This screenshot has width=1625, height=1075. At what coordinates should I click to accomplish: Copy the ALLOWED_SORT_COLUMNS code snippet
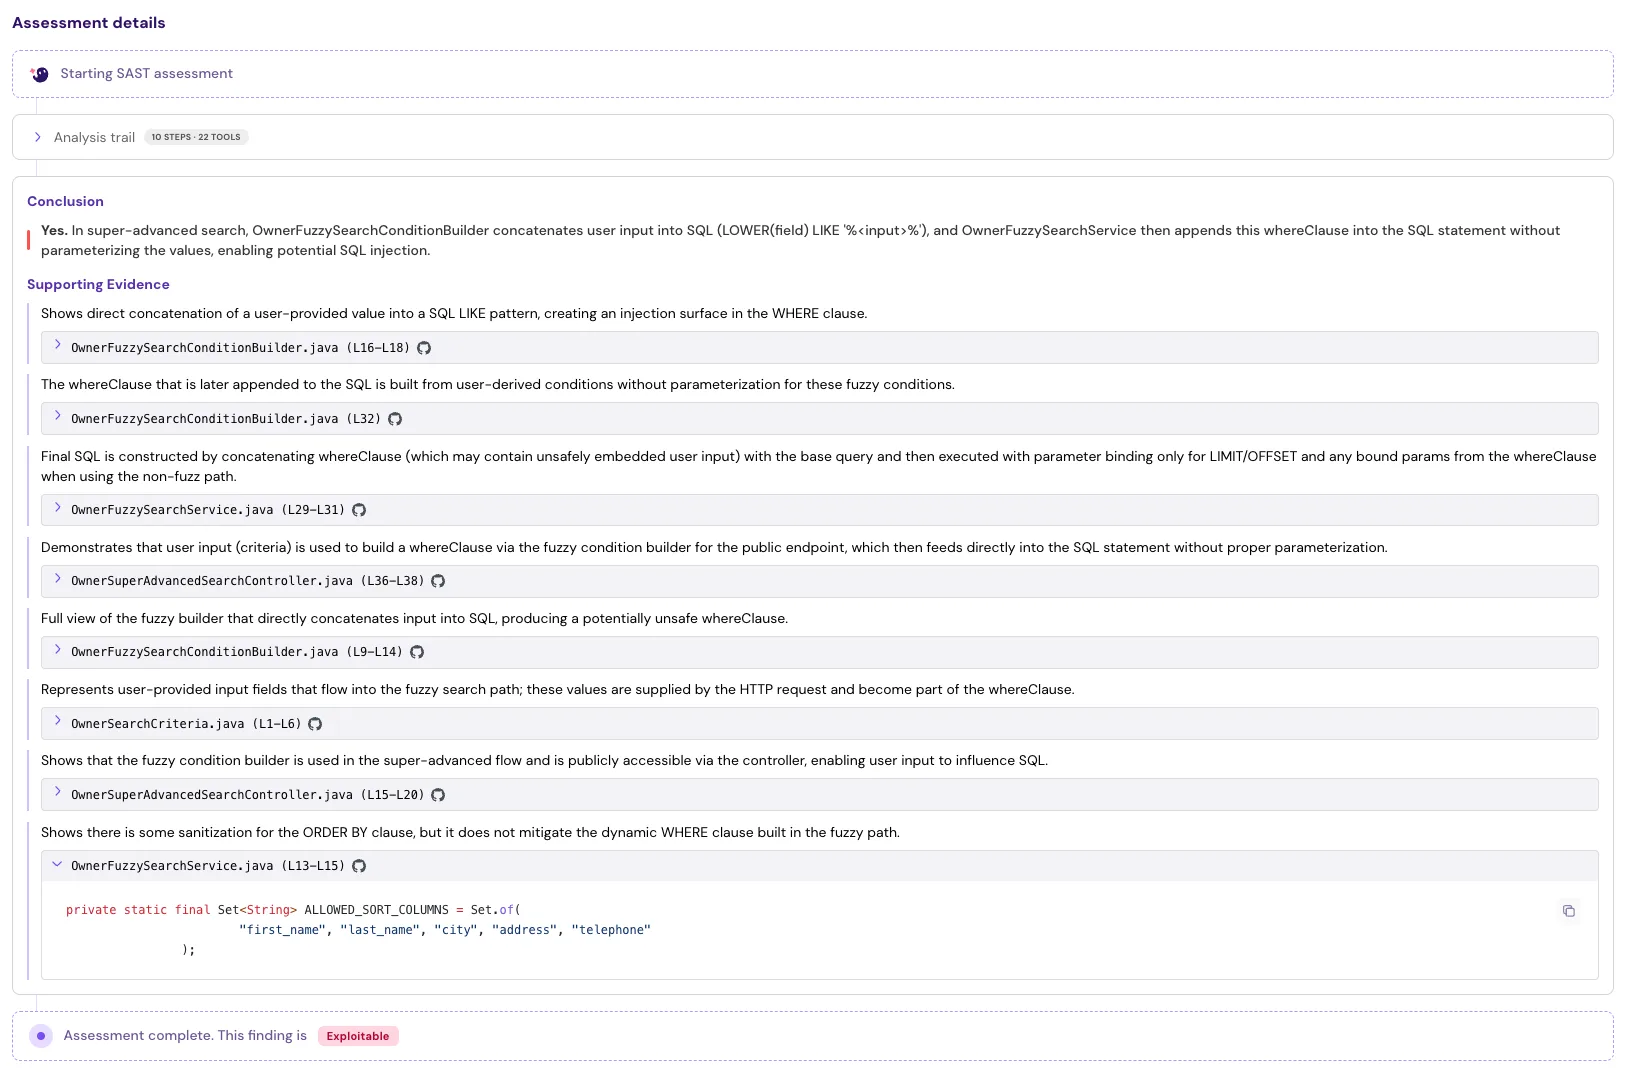point(1569,911)
